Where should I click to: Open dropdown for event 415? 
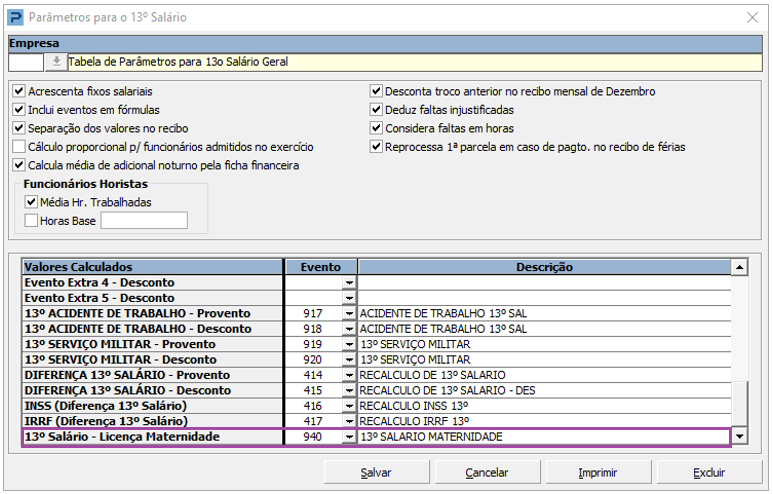(x=349, y=390)
